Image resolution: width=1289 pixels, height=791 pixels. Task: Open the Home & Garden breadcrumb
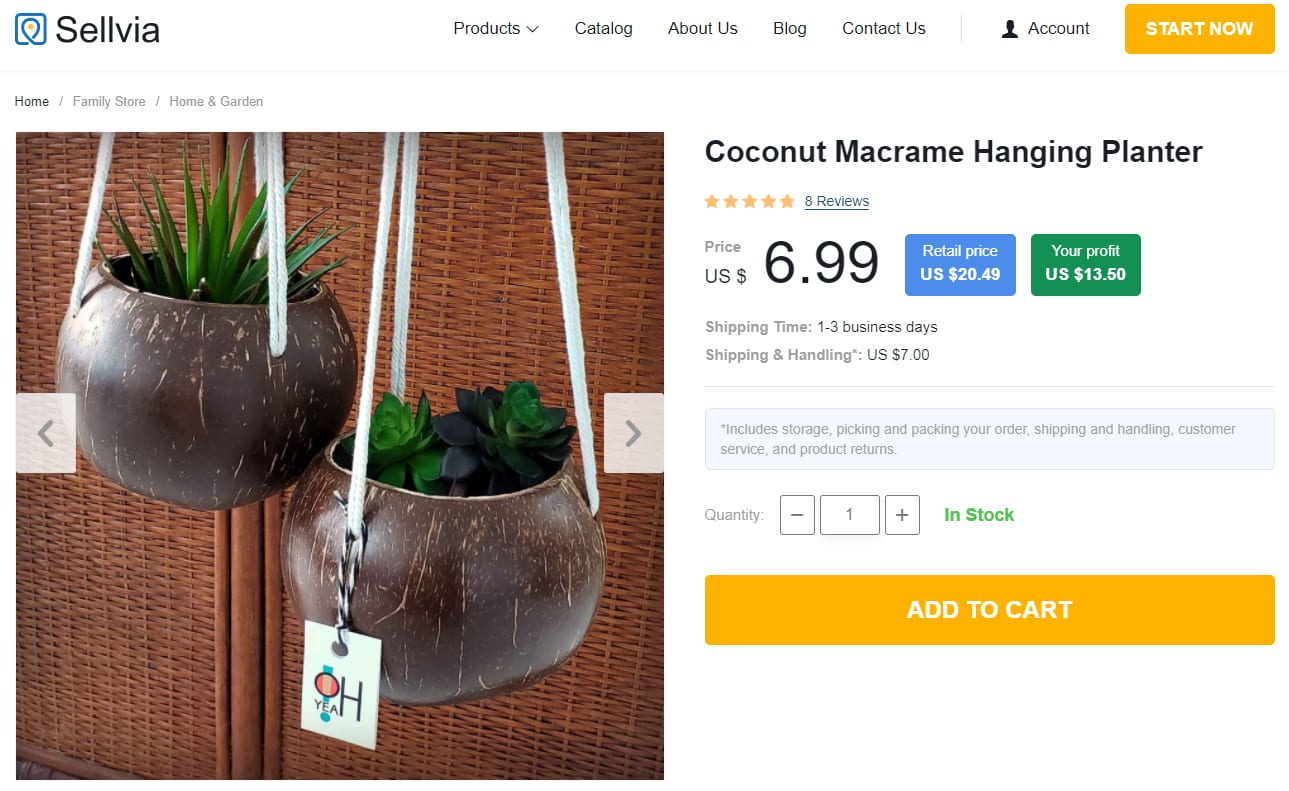coord(216,101)
